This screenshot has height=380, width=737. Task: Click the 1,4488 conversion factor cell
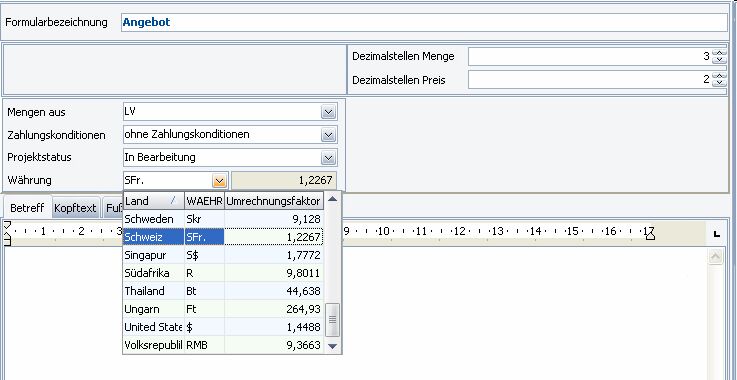(x=274, y=327)
